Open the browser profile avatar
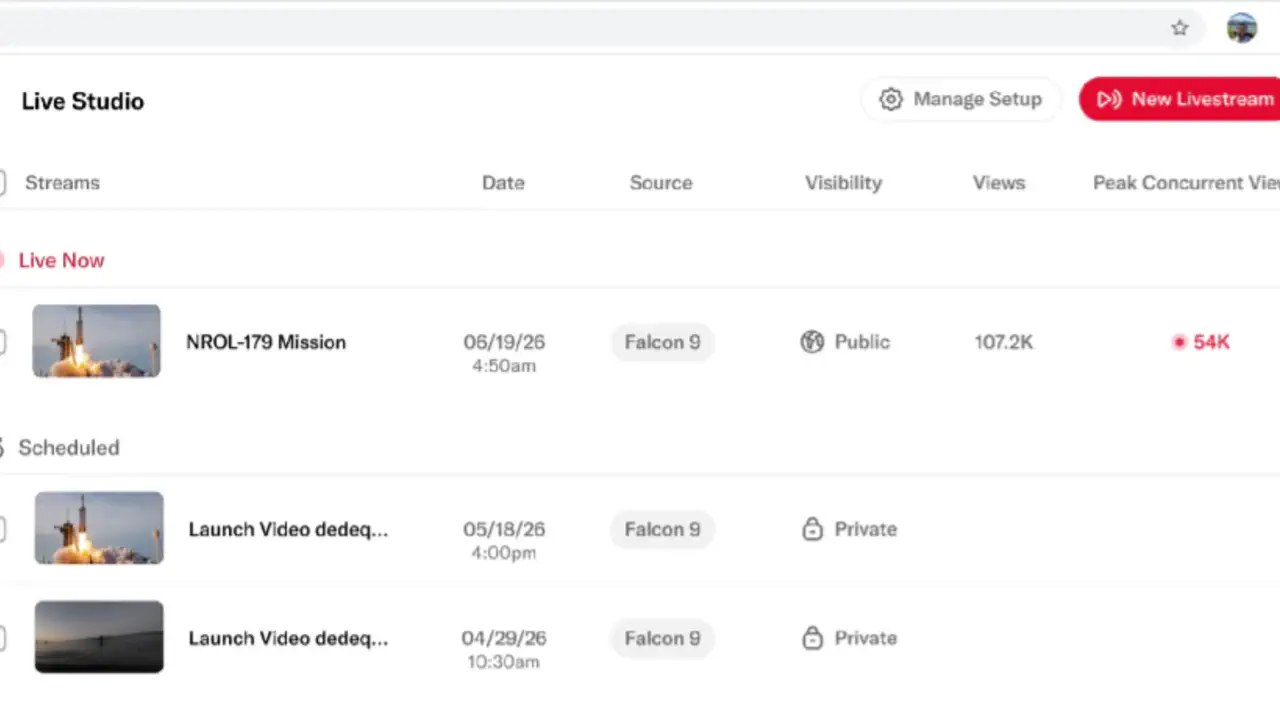This screenshot has height=720, width=1280. pyautogui.click(x=1242, y=28)
